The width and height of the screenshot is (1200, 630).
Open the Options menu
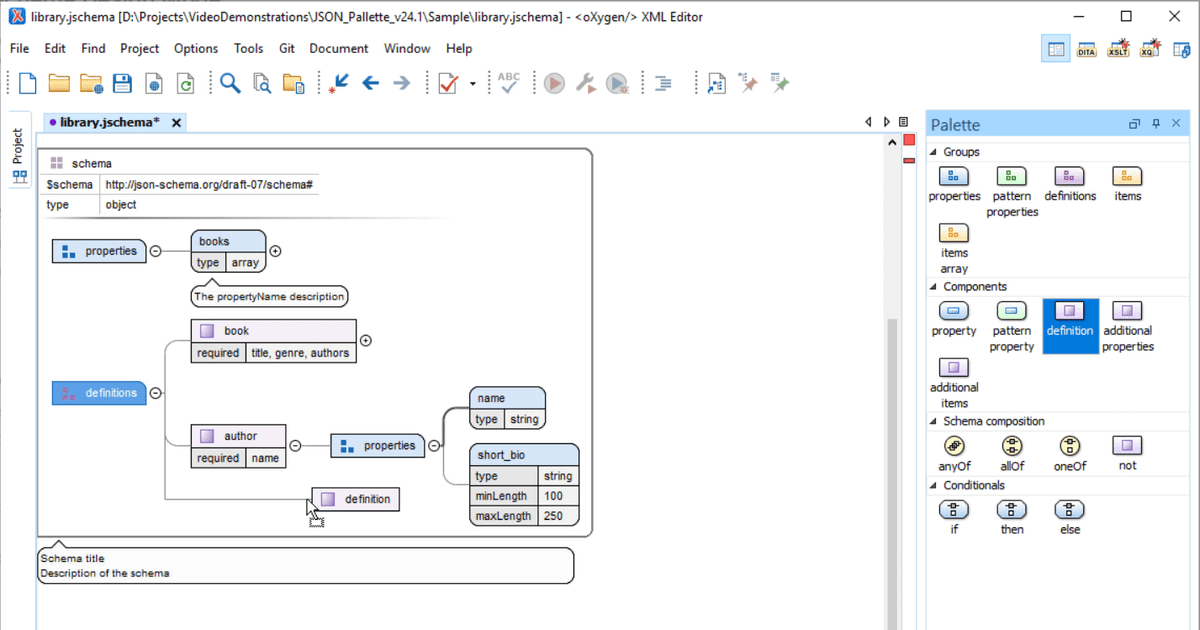tap(195, 48)
